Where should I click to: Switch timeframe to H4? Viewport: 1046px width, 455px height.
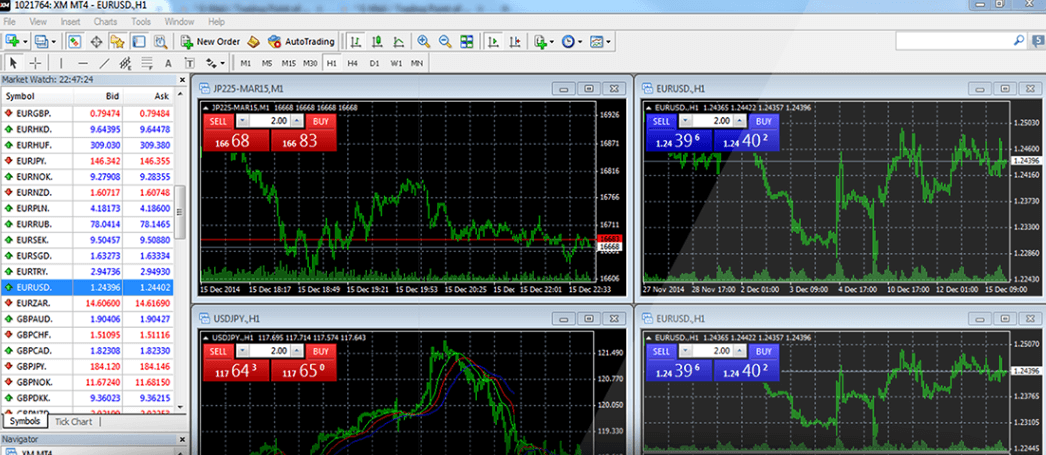tap(353, 63)
